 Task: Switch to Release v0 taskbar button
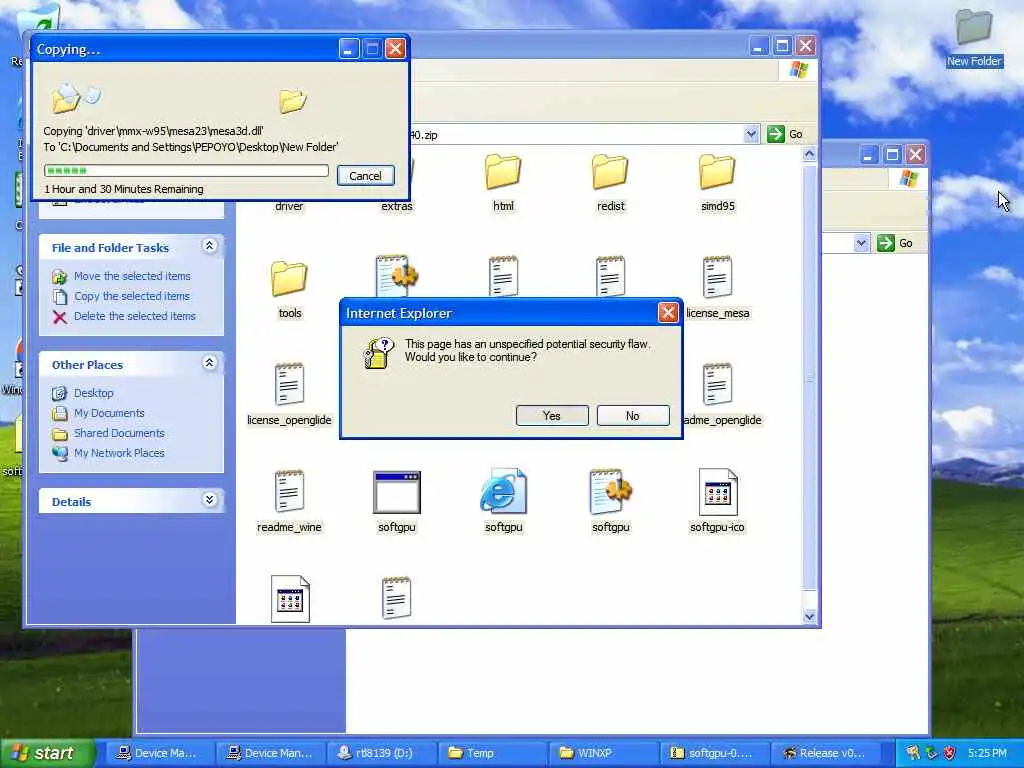[x=825, y=753]
